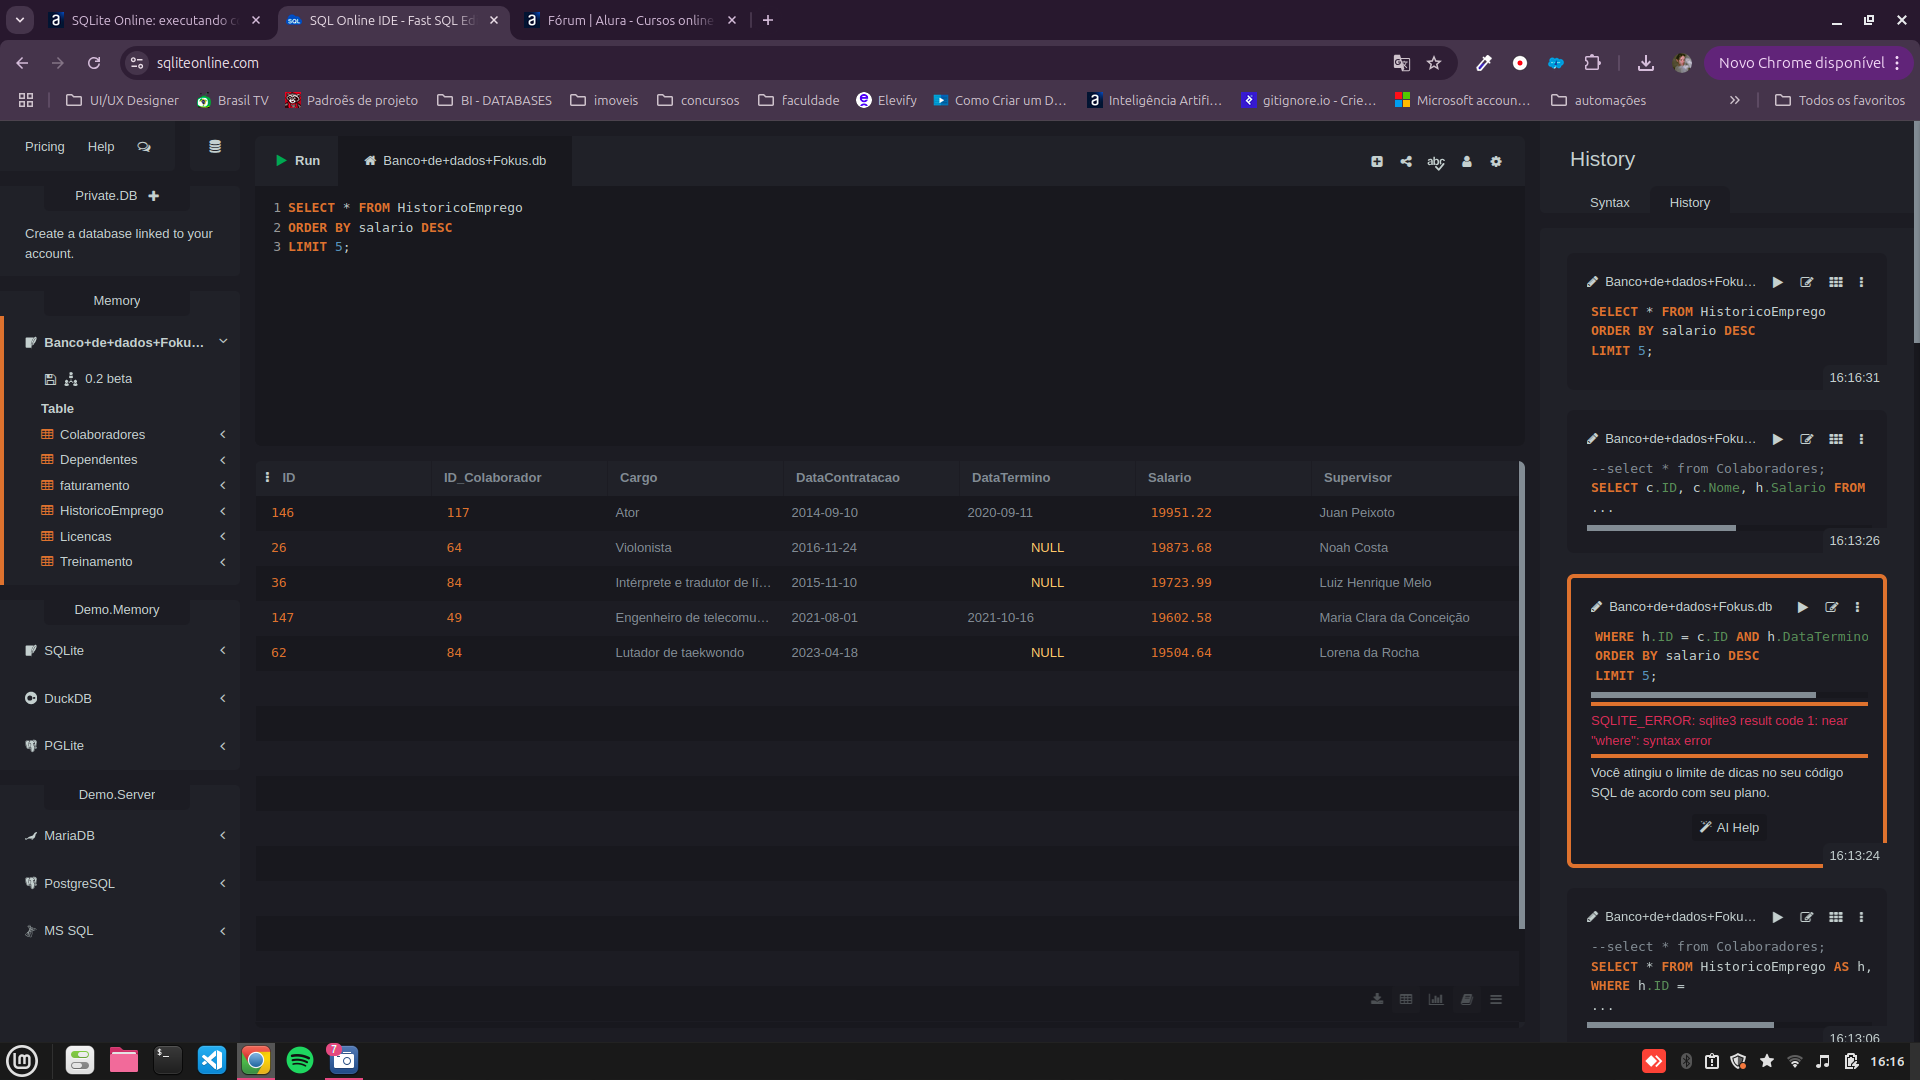1920x1080 pixels.
Task: Replay the 16:13:26 history query
Action: coord(1778,439)
